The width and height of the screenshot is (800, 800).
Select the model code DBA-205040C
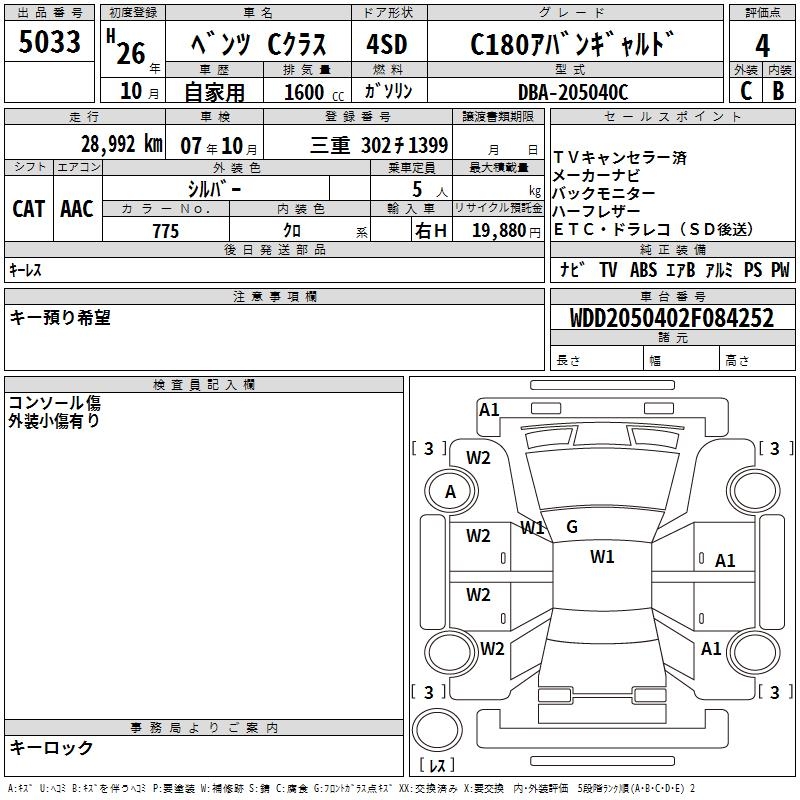coord(573,92)
